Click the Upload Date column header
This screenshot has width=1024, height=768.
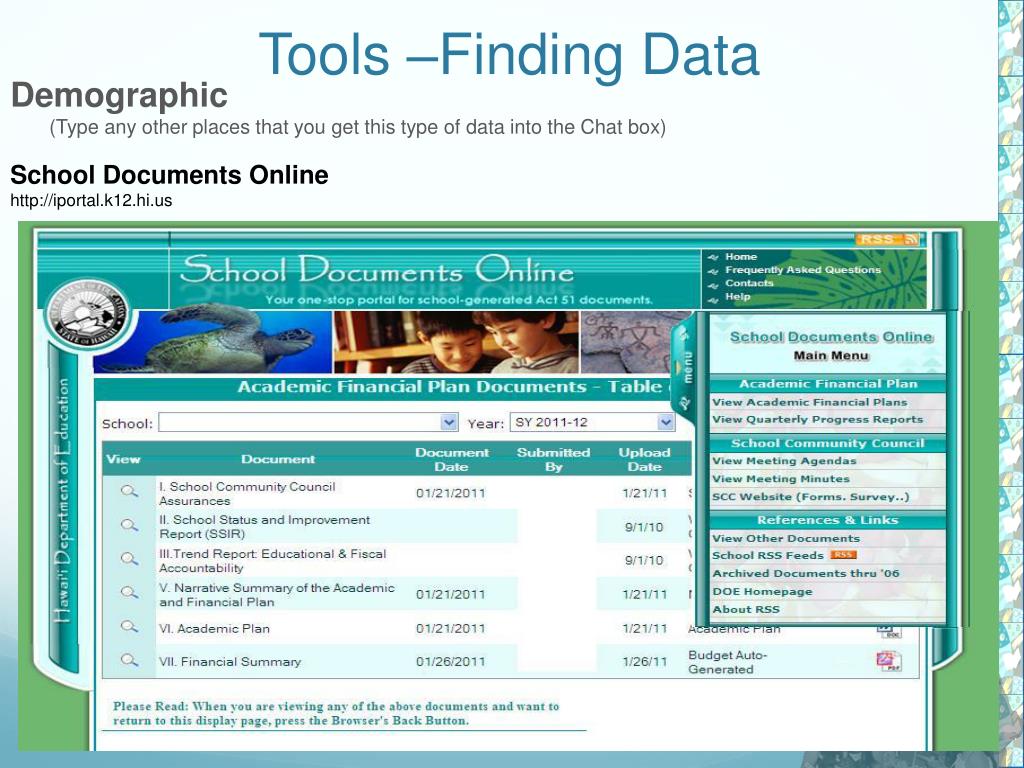[x=644, y=459]
